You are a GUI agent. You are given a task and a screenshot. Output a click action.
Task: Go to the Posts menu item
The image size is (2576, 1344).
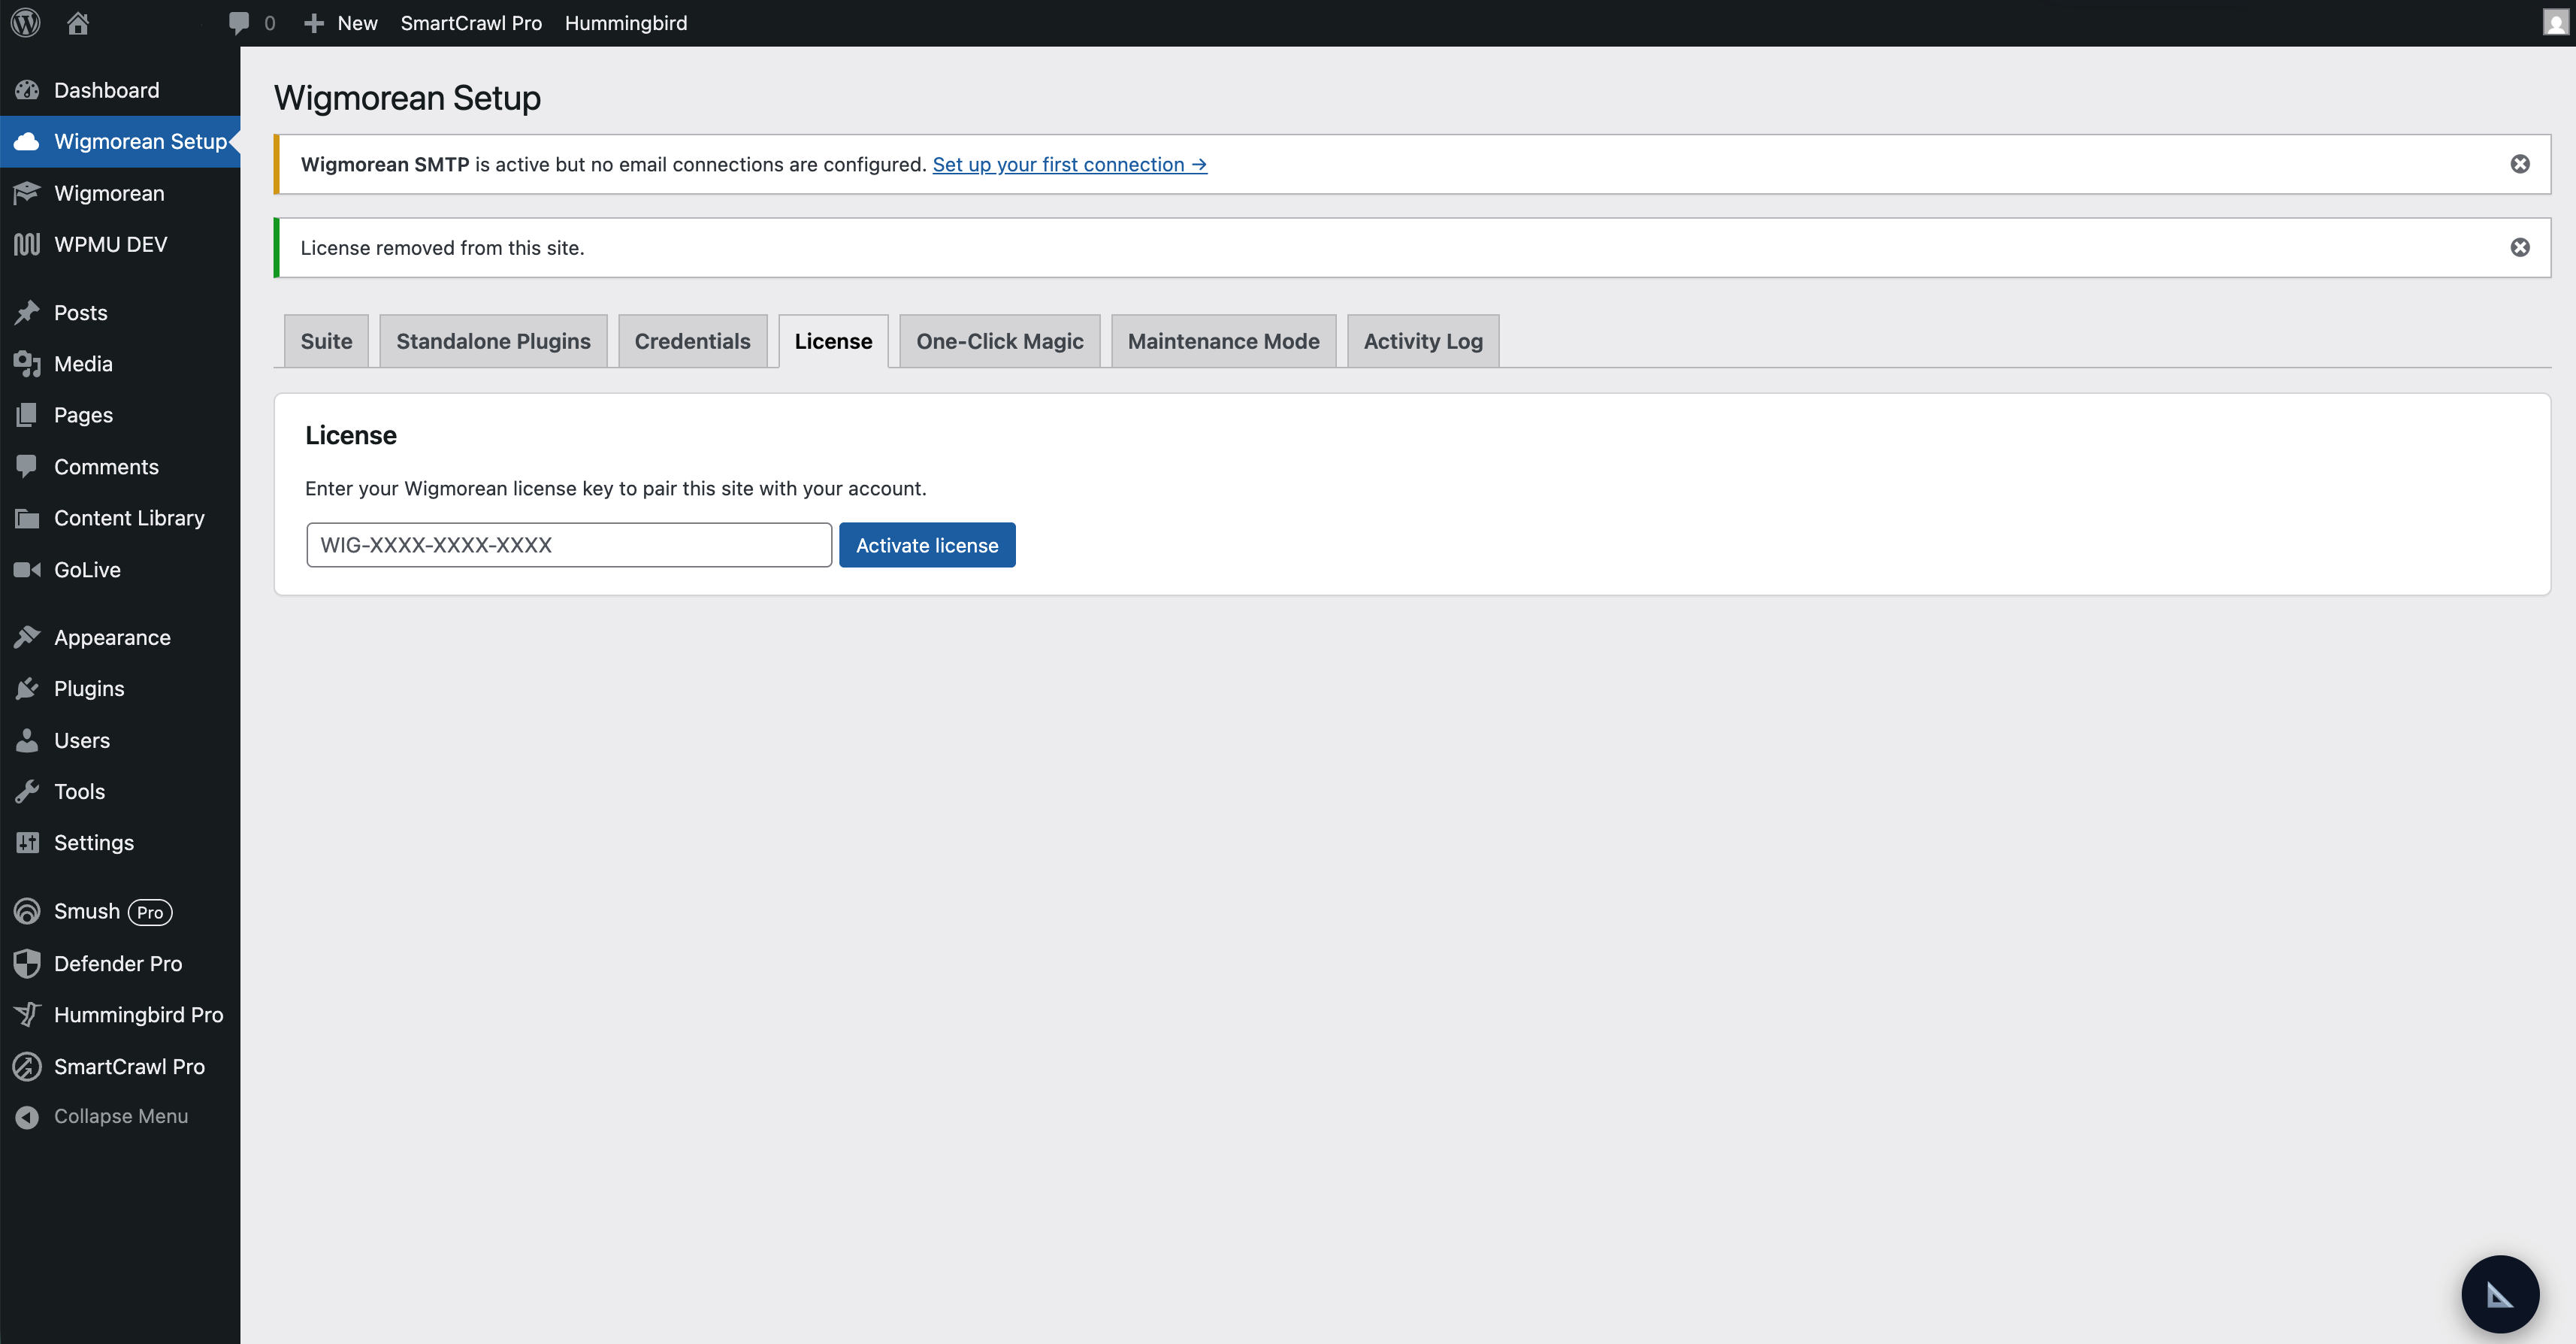(120, 313)
